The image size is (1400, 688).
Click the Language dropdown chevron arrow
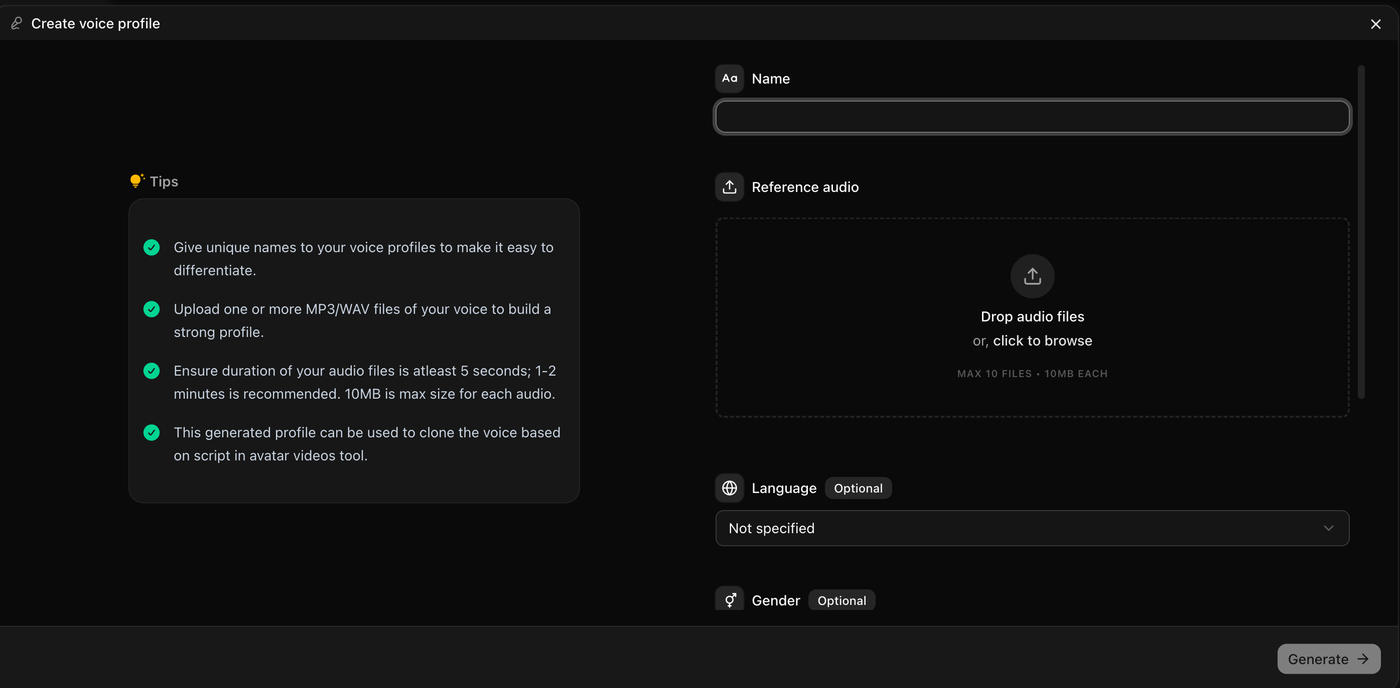pyautogui.click(x=1328, y=528)
